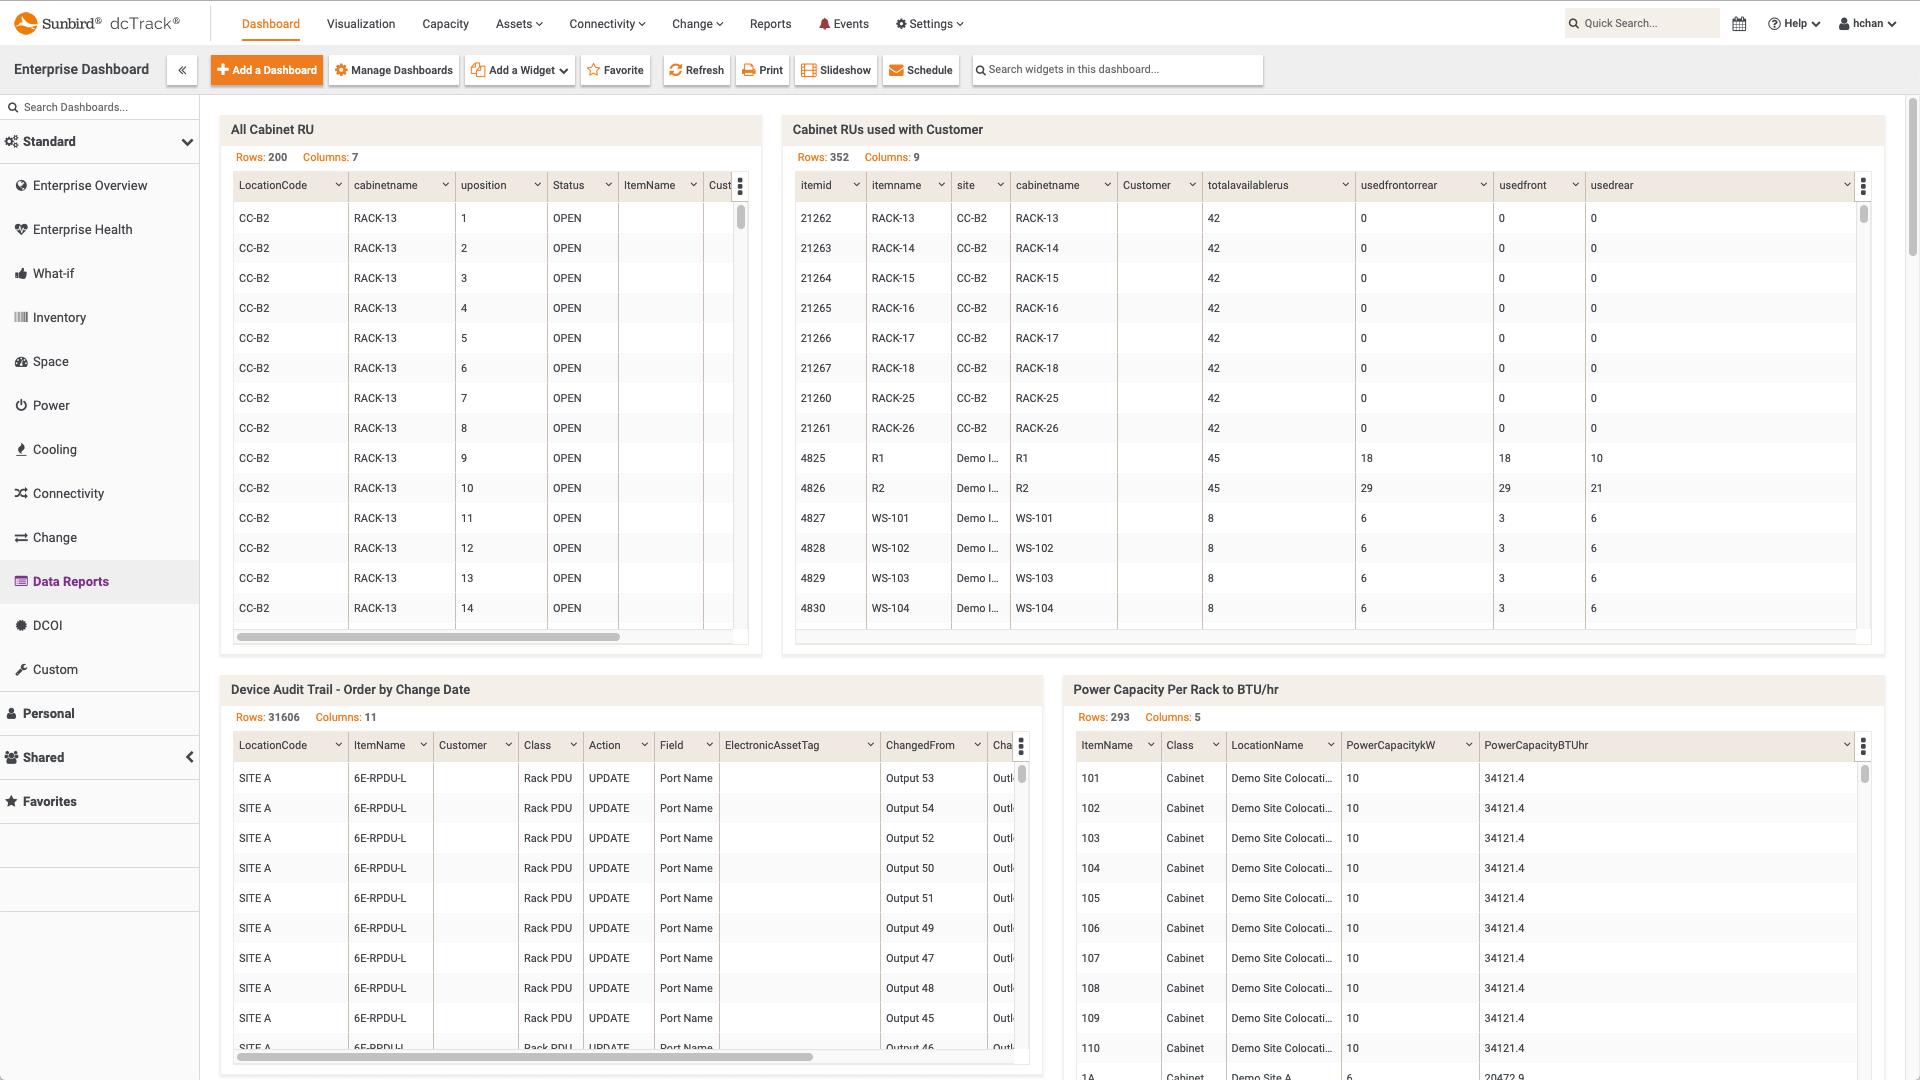The height and width of the screenshot is (1080, 1920).
Task: Switch to the Visualization tab
Action: pos(360,24)
